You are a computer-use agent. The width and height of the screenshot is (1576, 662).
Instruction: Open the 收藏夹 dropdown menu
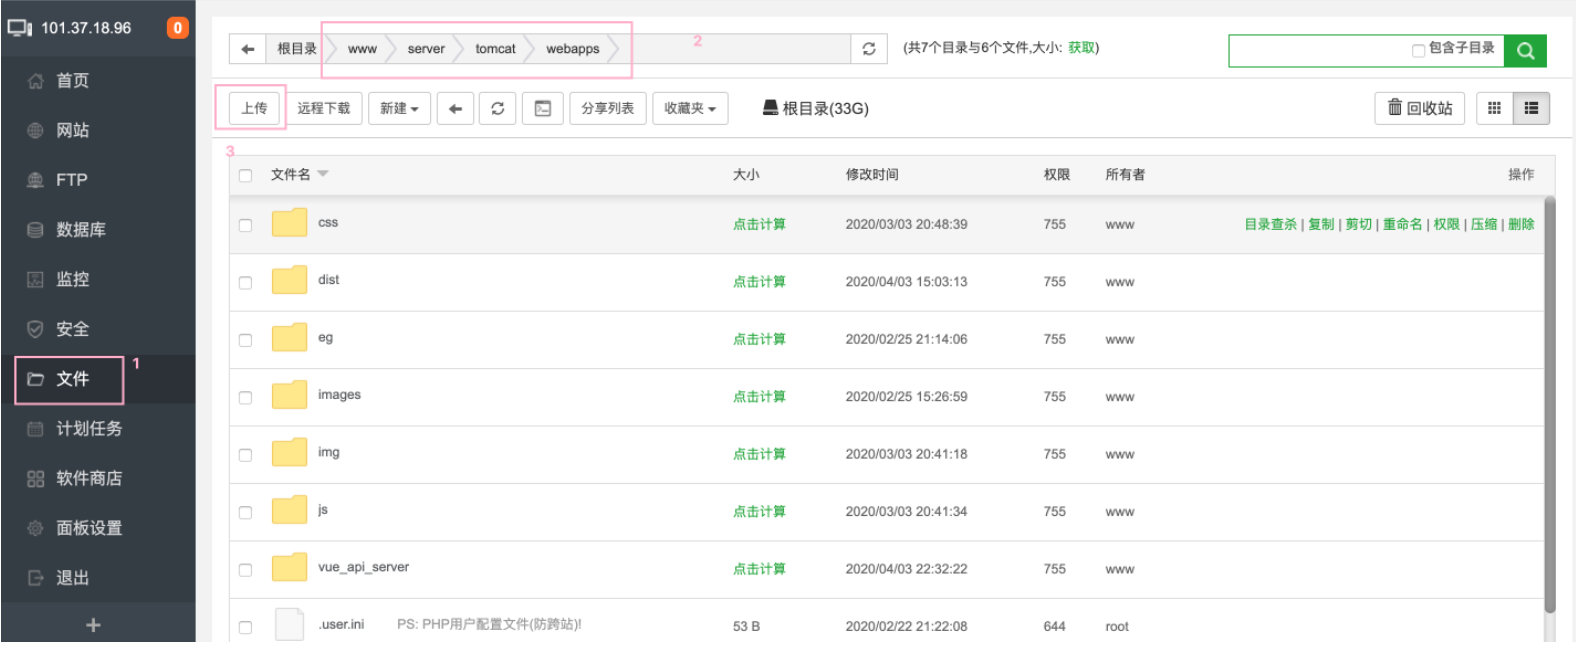pos(690,108)
